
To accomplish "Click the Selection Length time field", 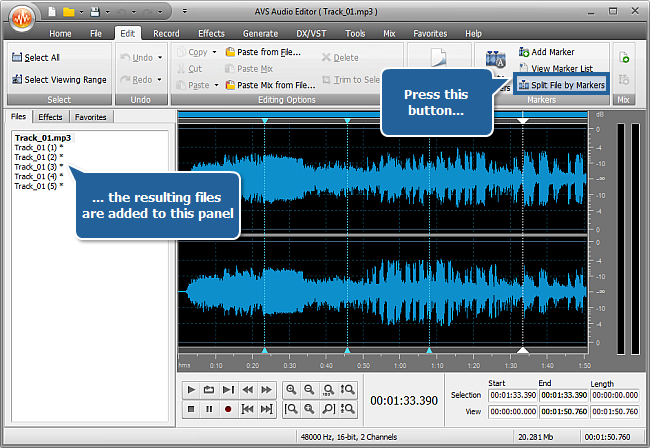I will [x=615, y=395].
